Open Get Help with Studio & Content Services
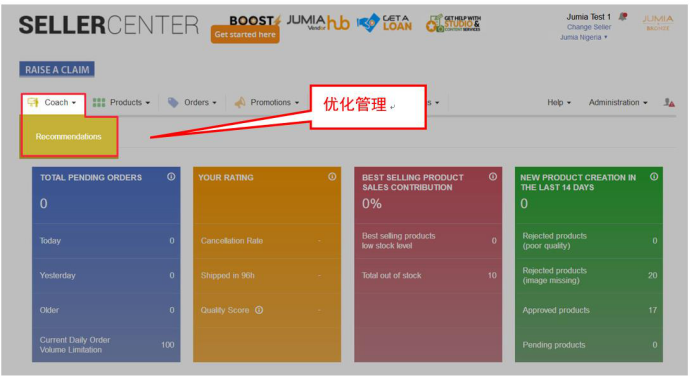 (x=453, y=23)
